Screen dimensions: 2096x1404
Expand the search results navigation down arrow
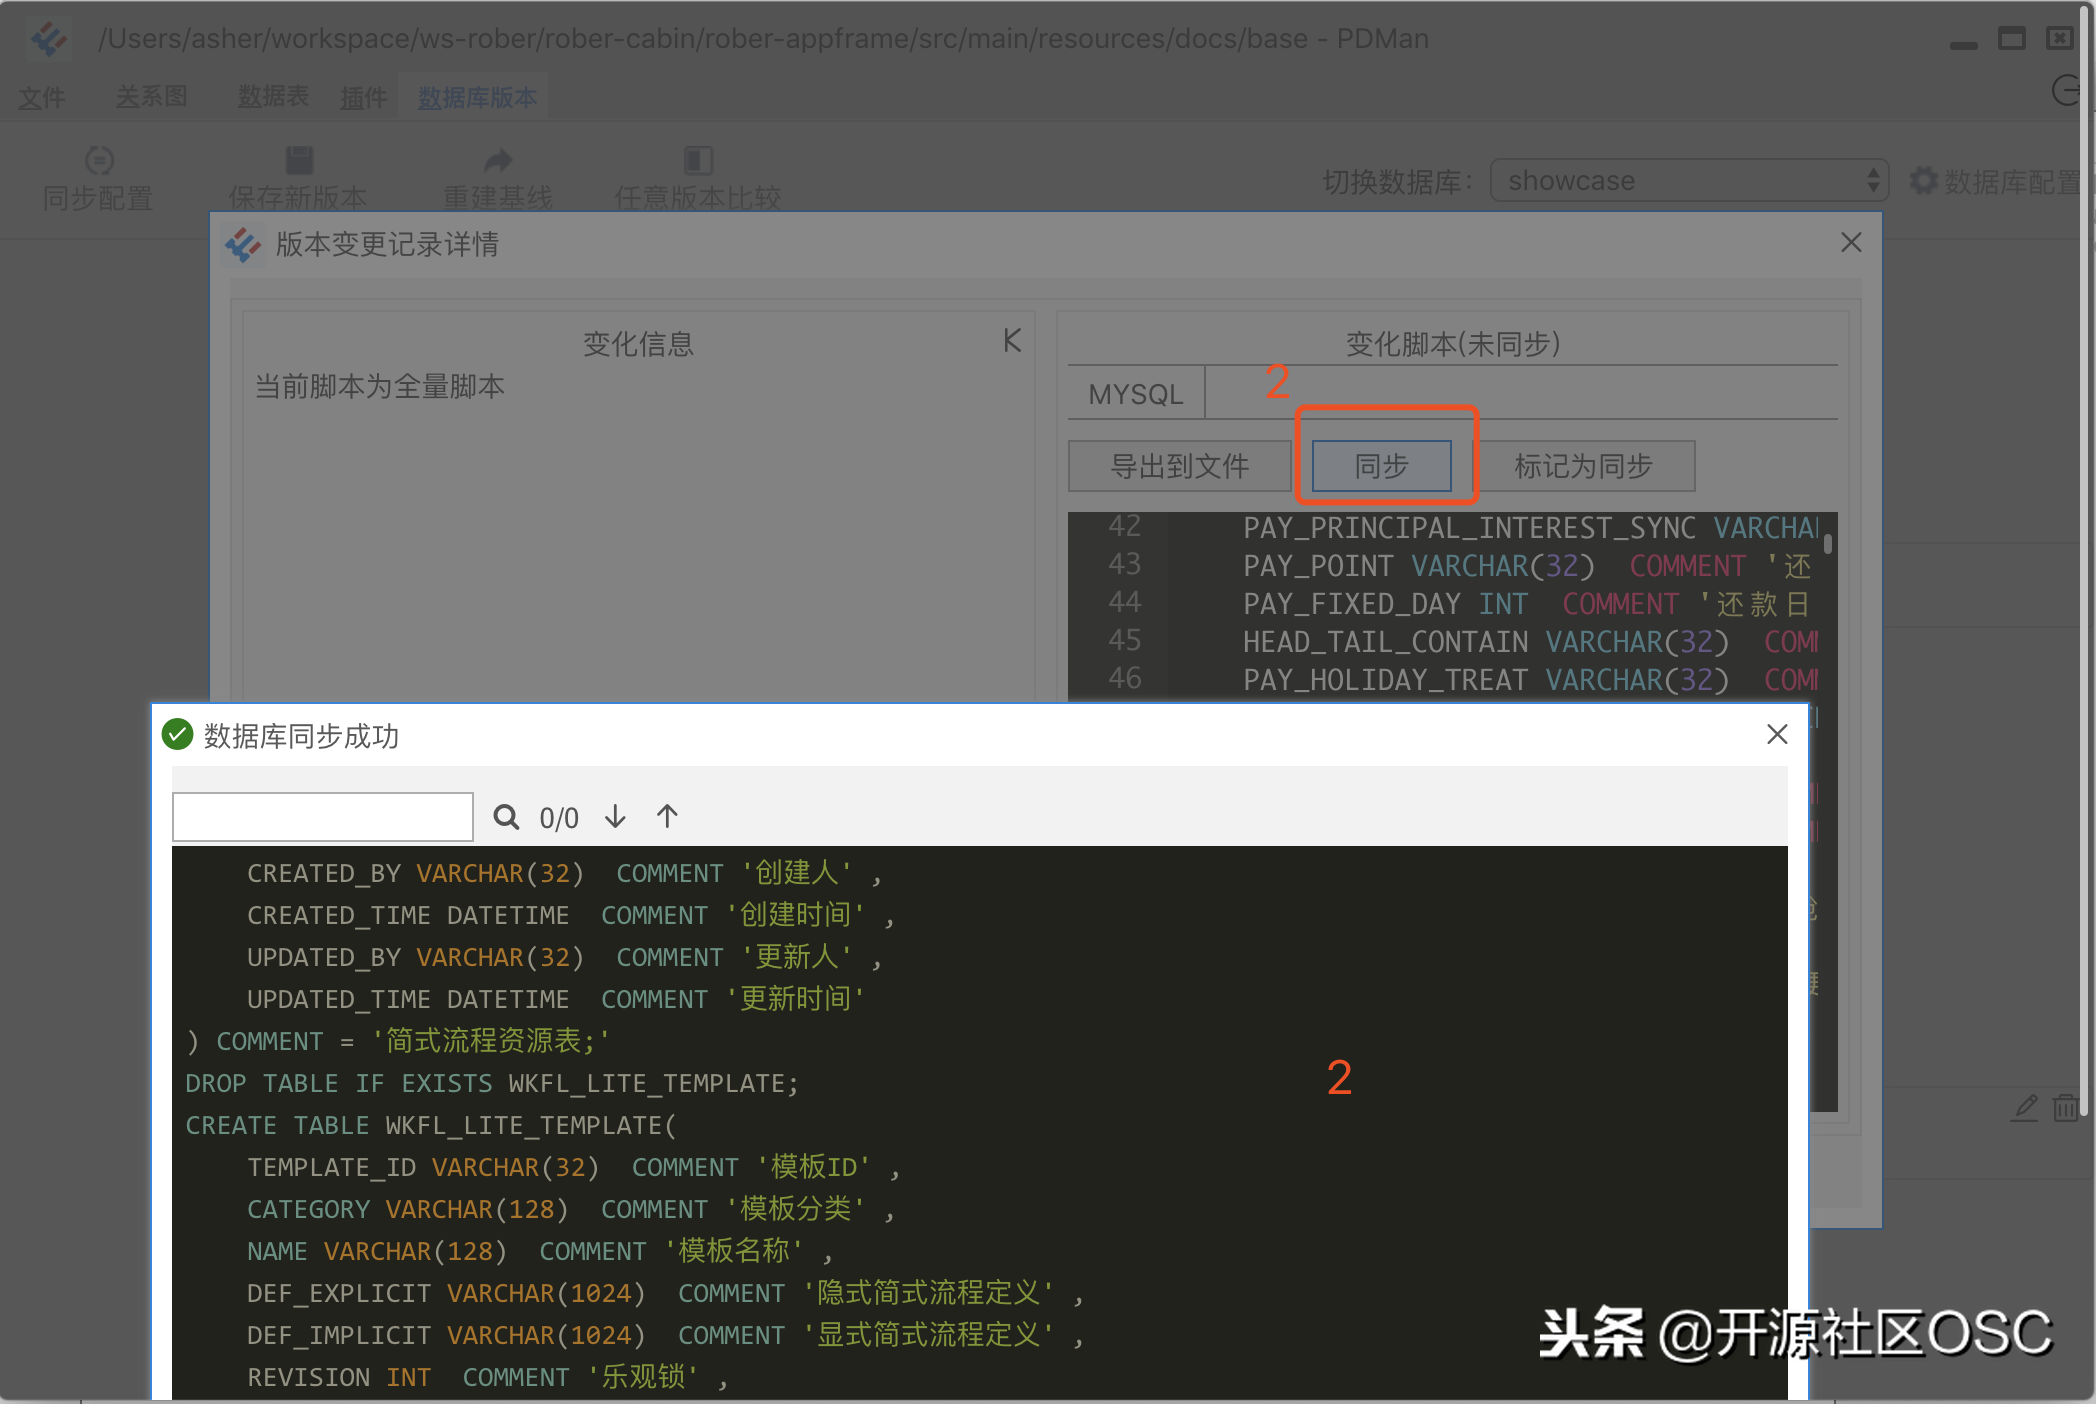pos(616,816)
